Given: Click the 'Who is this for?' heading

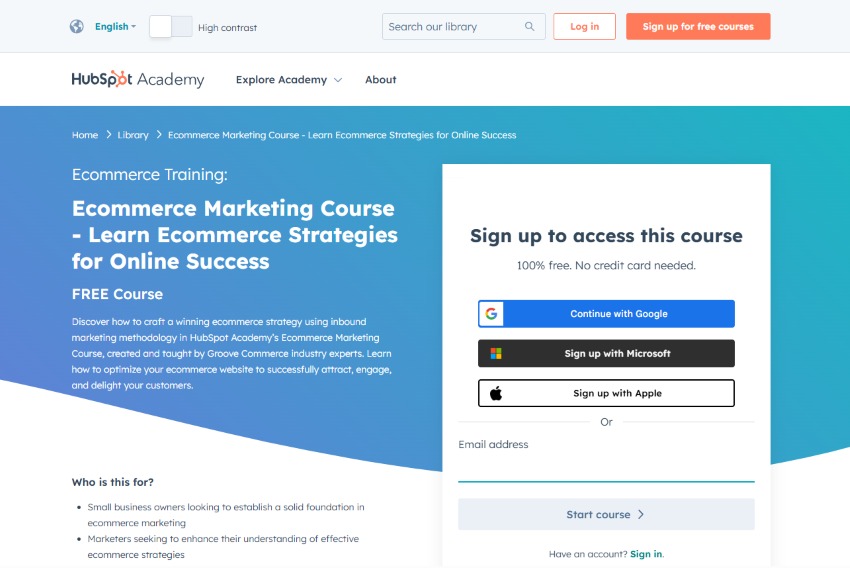Looking at the screenshot, I should [113, 482].
